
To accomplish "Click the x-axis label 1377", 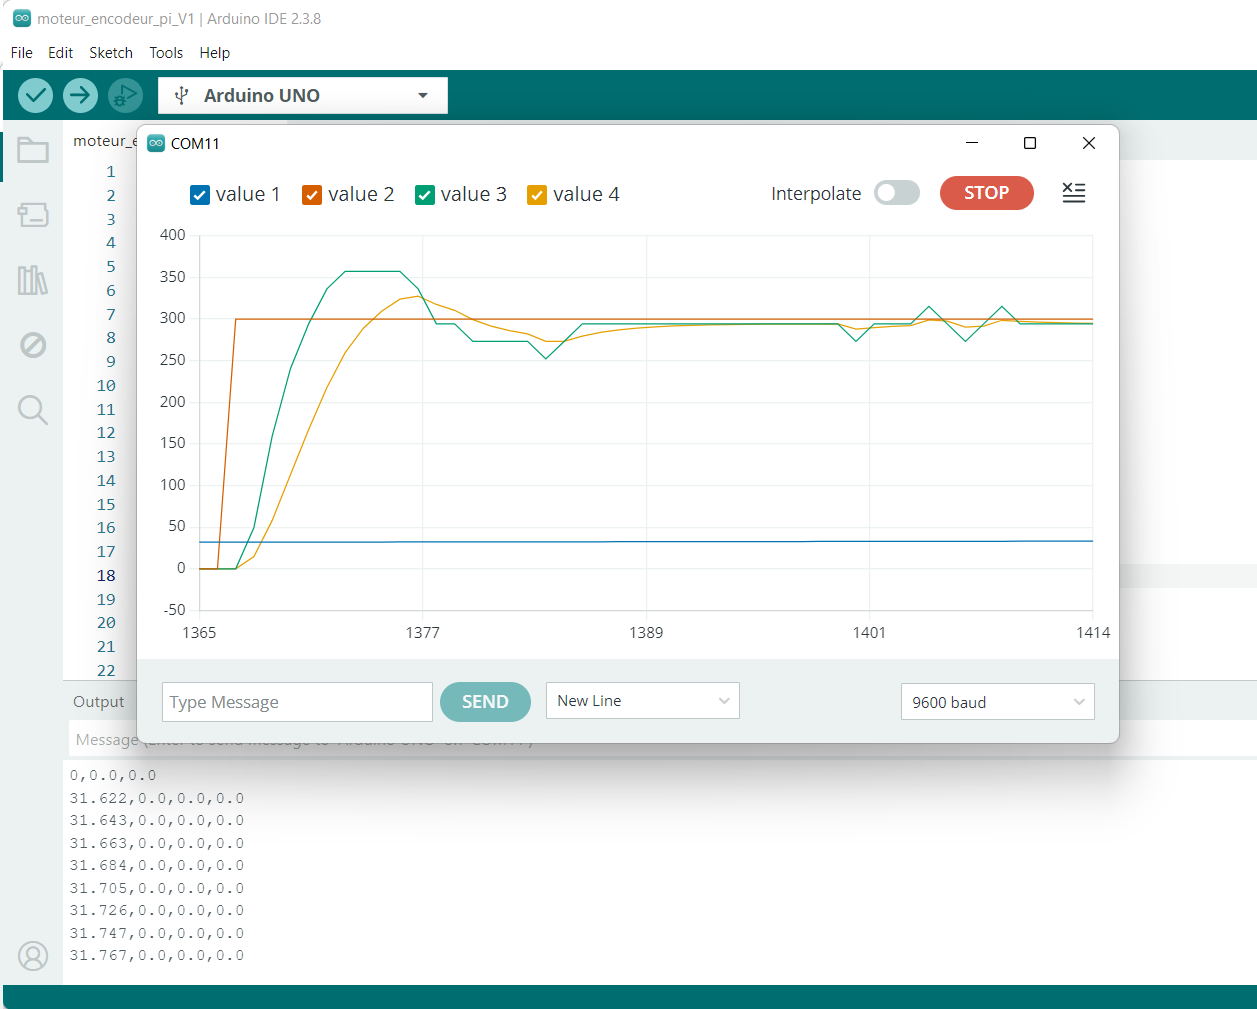I will click(422, 633).
